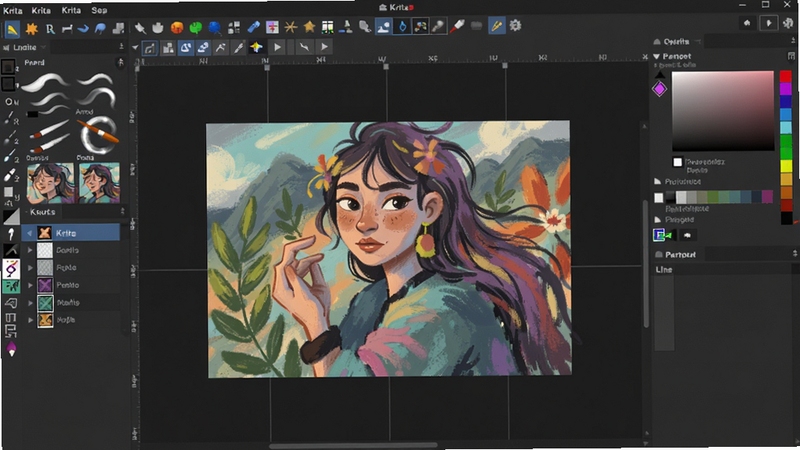Click the Oselits panel header
The height and width of the screenshot is (450, 800).
[676, 41]
